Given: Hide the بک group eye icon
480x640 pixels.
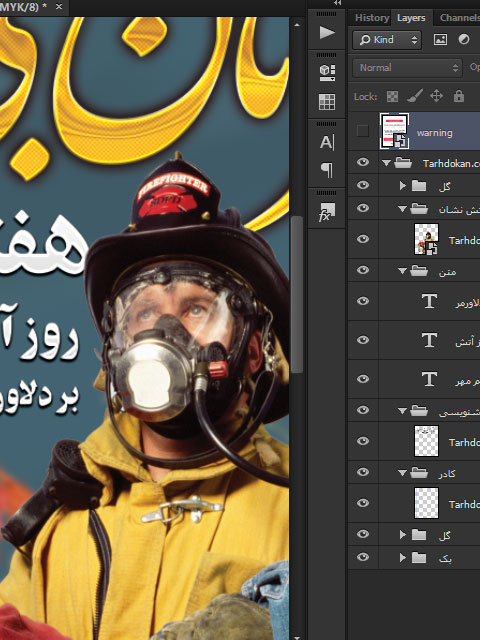Looking at the screenshot, I should click(x=363, y=557).
